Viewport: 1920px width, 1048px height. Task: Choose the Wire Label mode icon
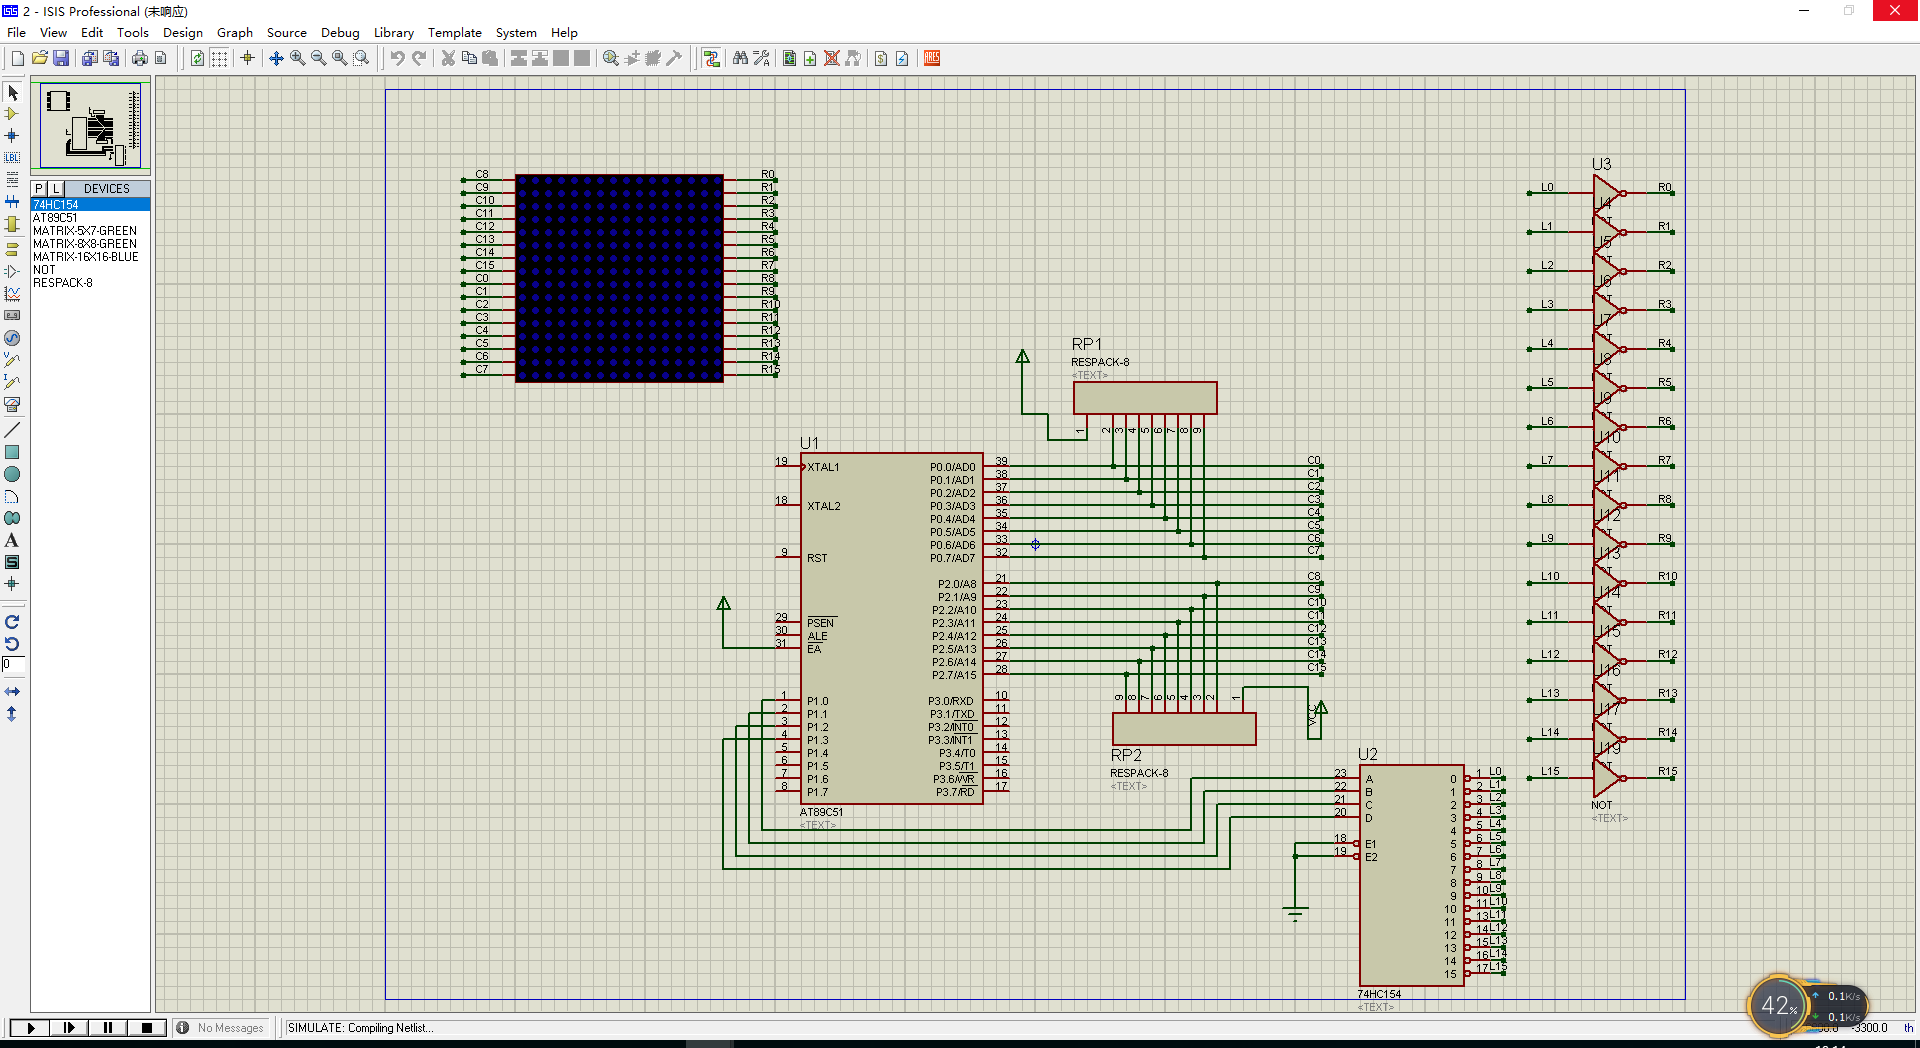tap(12, 158)
